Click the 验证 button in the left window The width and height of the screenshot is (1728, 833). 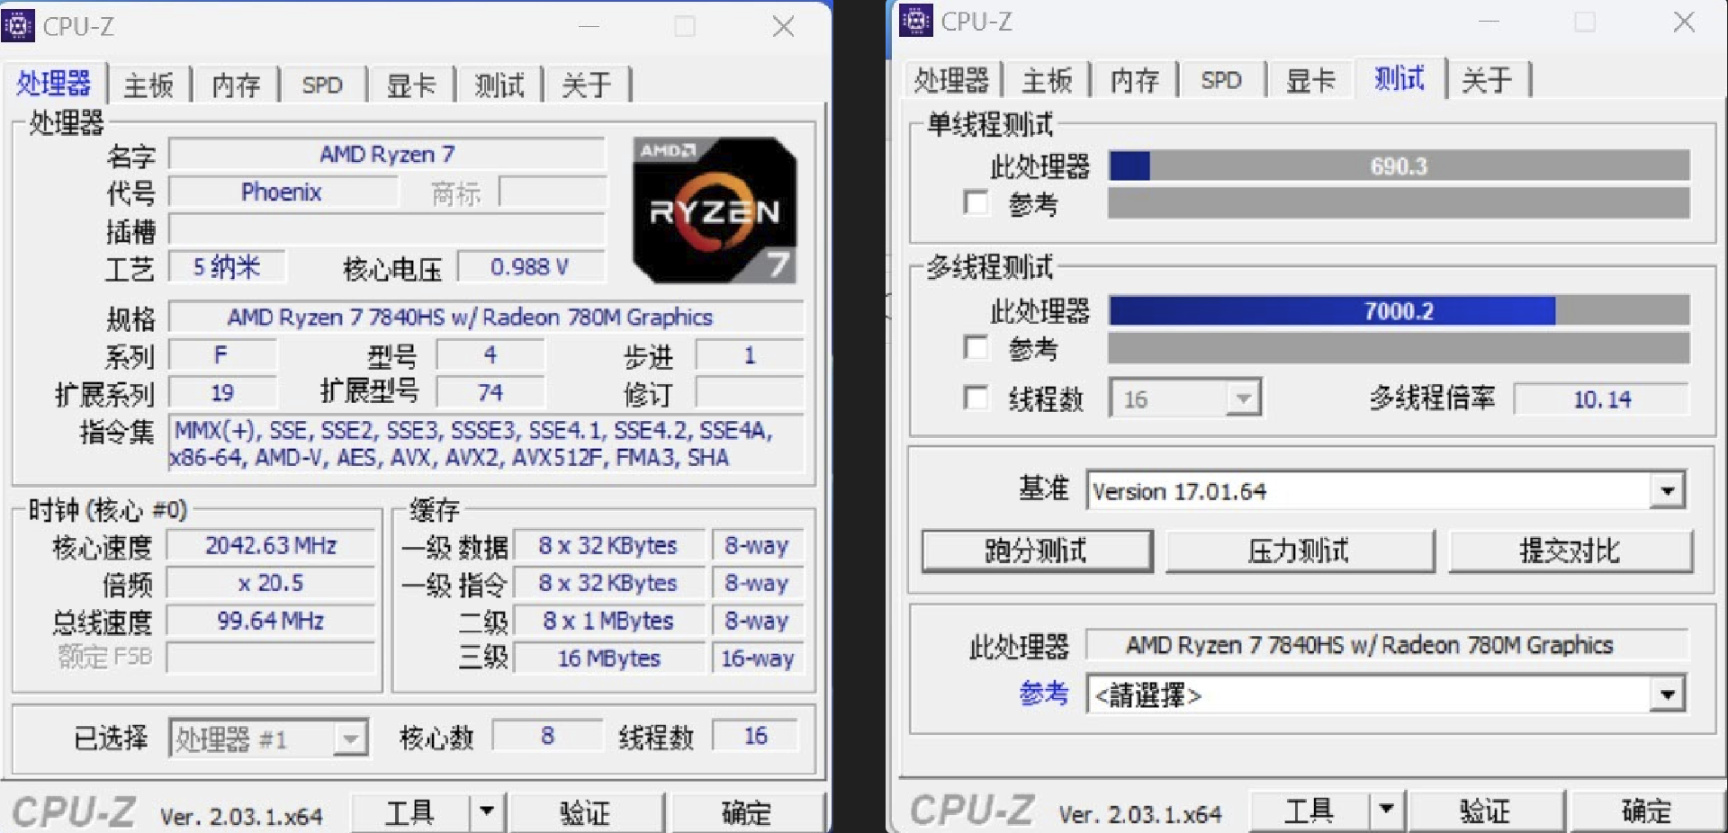pyautogui.click(x=586, y=811)
